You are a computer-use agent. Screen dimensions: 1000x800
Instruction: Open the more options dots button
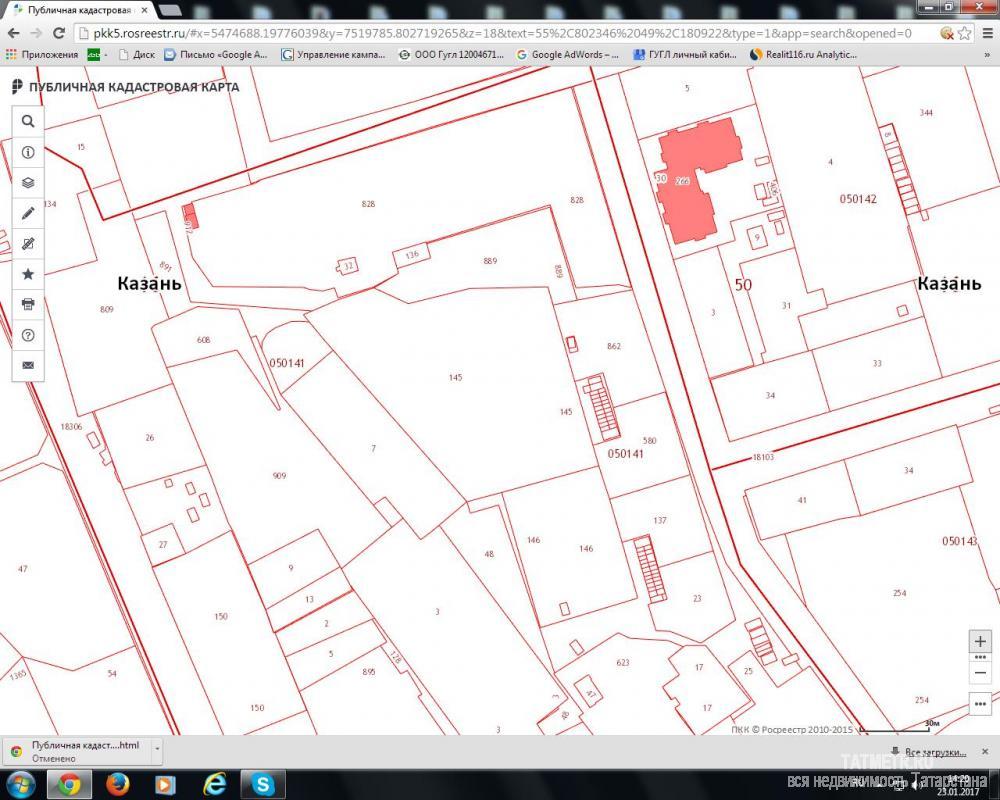coord(980,704)
